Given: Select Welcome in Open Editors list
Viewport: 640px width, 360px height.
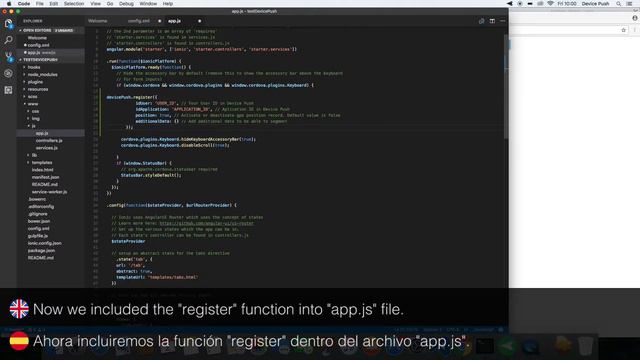Looking at the screenshot, I should (37, 38).
